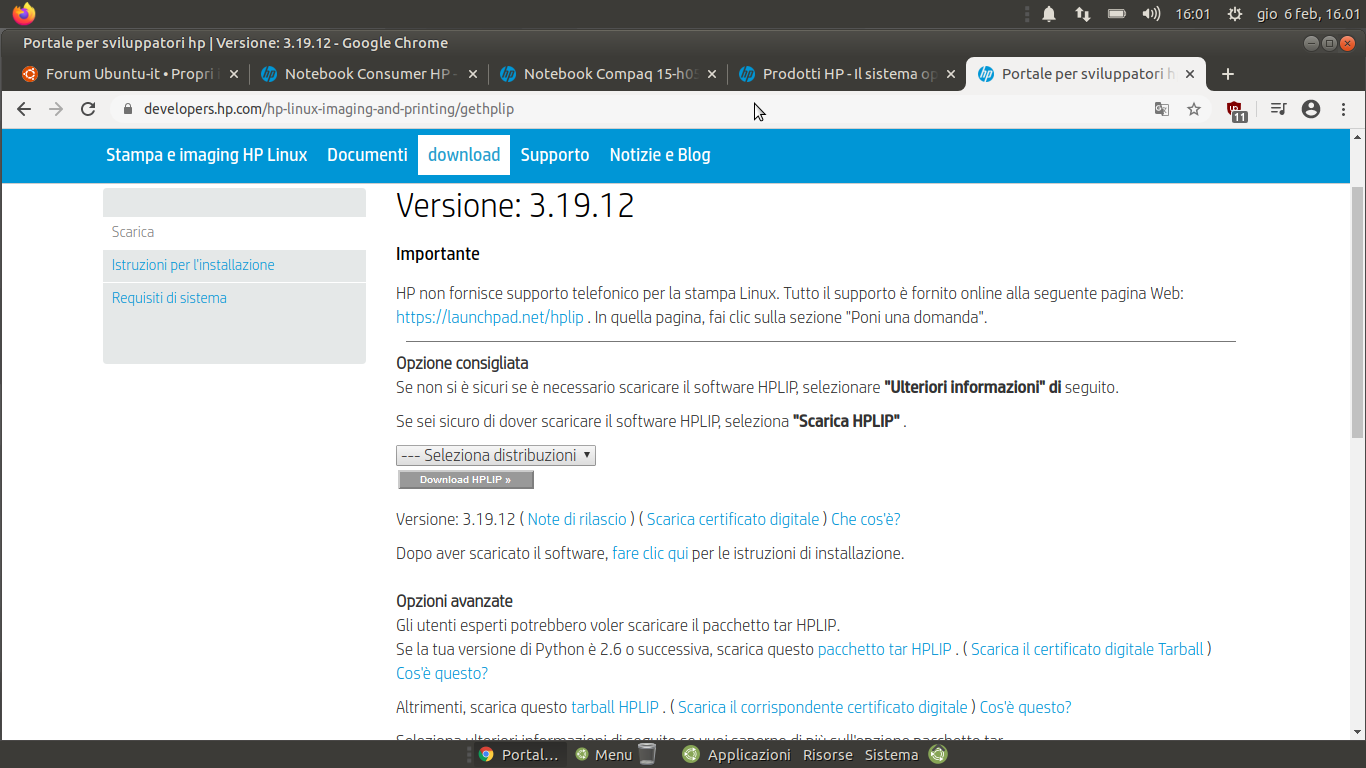Click the 16:01 clock in top panel
Screen dimensions: 1366x768
1193,14
